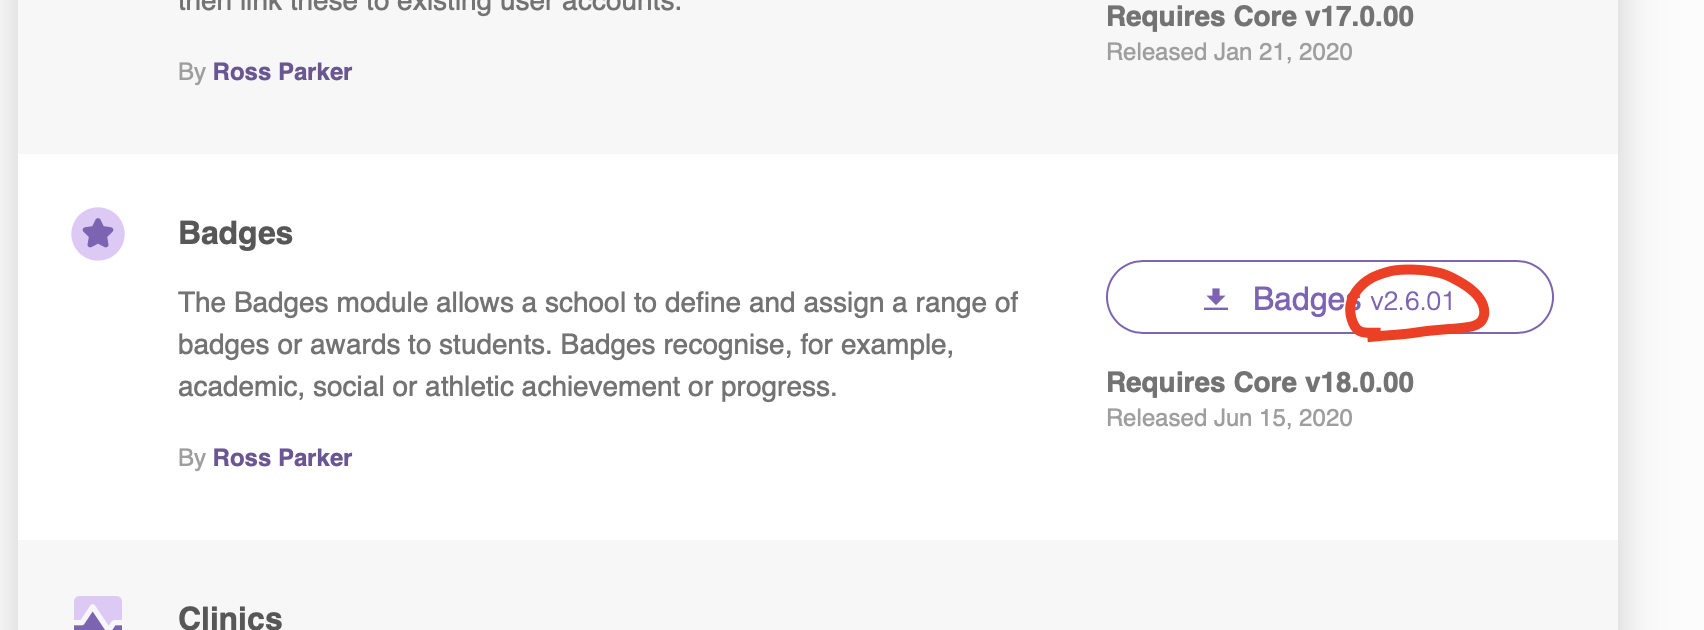Click the download arrow icon beside Badges

(1216, 299)
